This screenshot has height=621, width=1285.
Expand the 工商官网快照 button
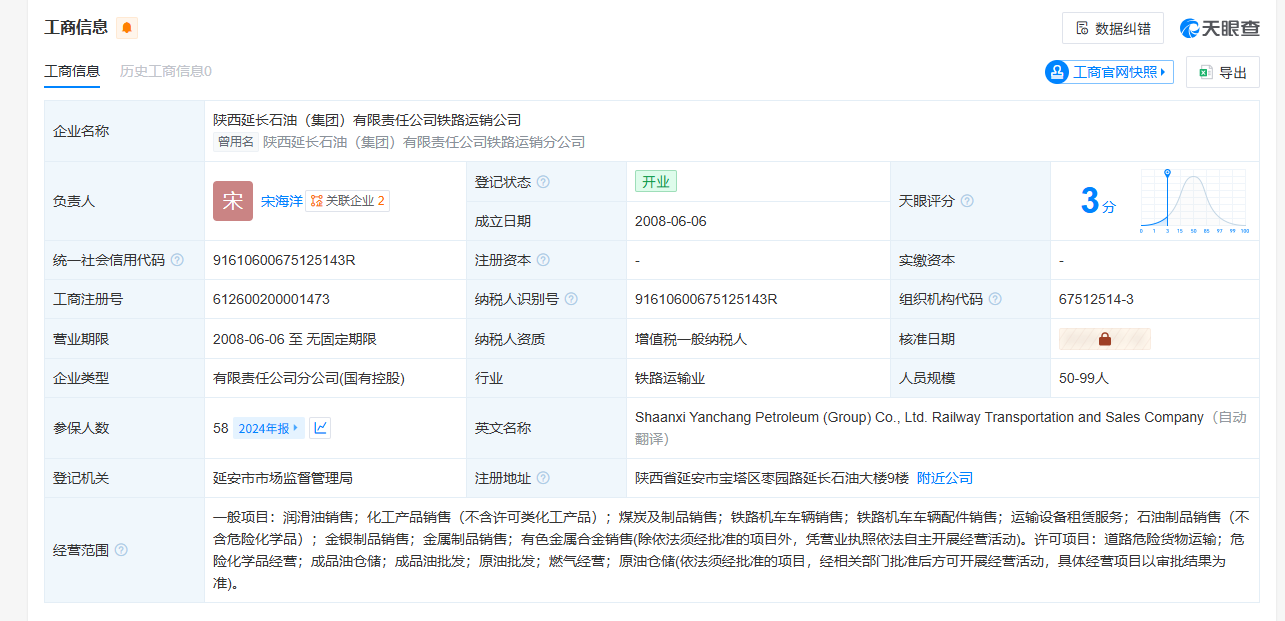pos(1109,72)
